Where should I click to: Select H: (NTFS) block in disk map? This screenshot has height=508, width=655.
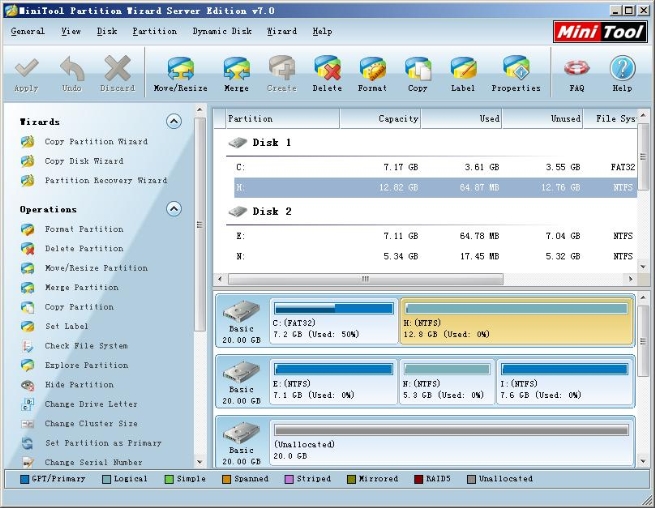coord(516,321)
